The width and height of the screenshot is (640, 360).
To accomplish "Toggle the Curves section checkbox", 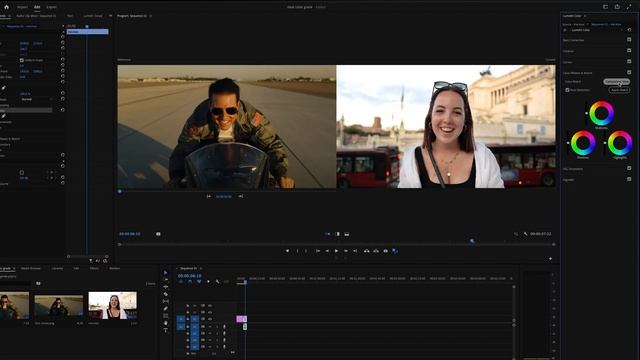I will (629, 62).
